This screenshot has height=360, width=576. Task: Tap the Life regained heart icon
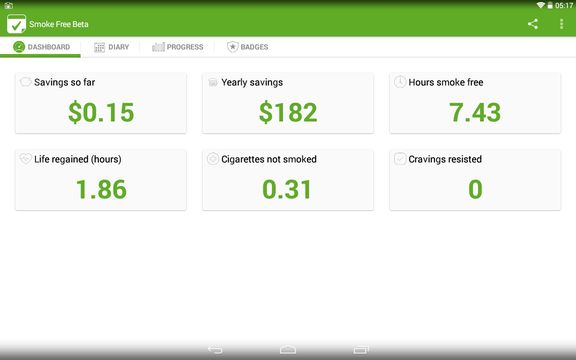pos(25,159)
